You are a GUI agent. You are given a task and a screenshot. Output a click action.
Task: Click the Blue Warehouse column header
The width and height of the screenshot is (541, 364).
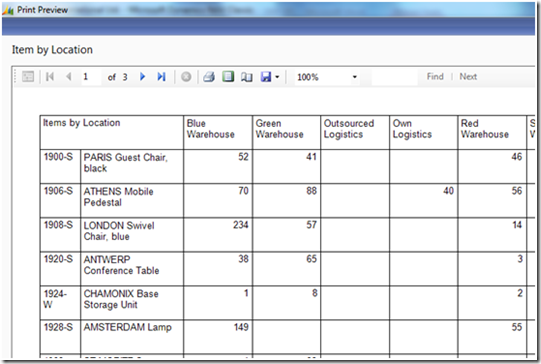pyautogui.click(x=218, y=132)
